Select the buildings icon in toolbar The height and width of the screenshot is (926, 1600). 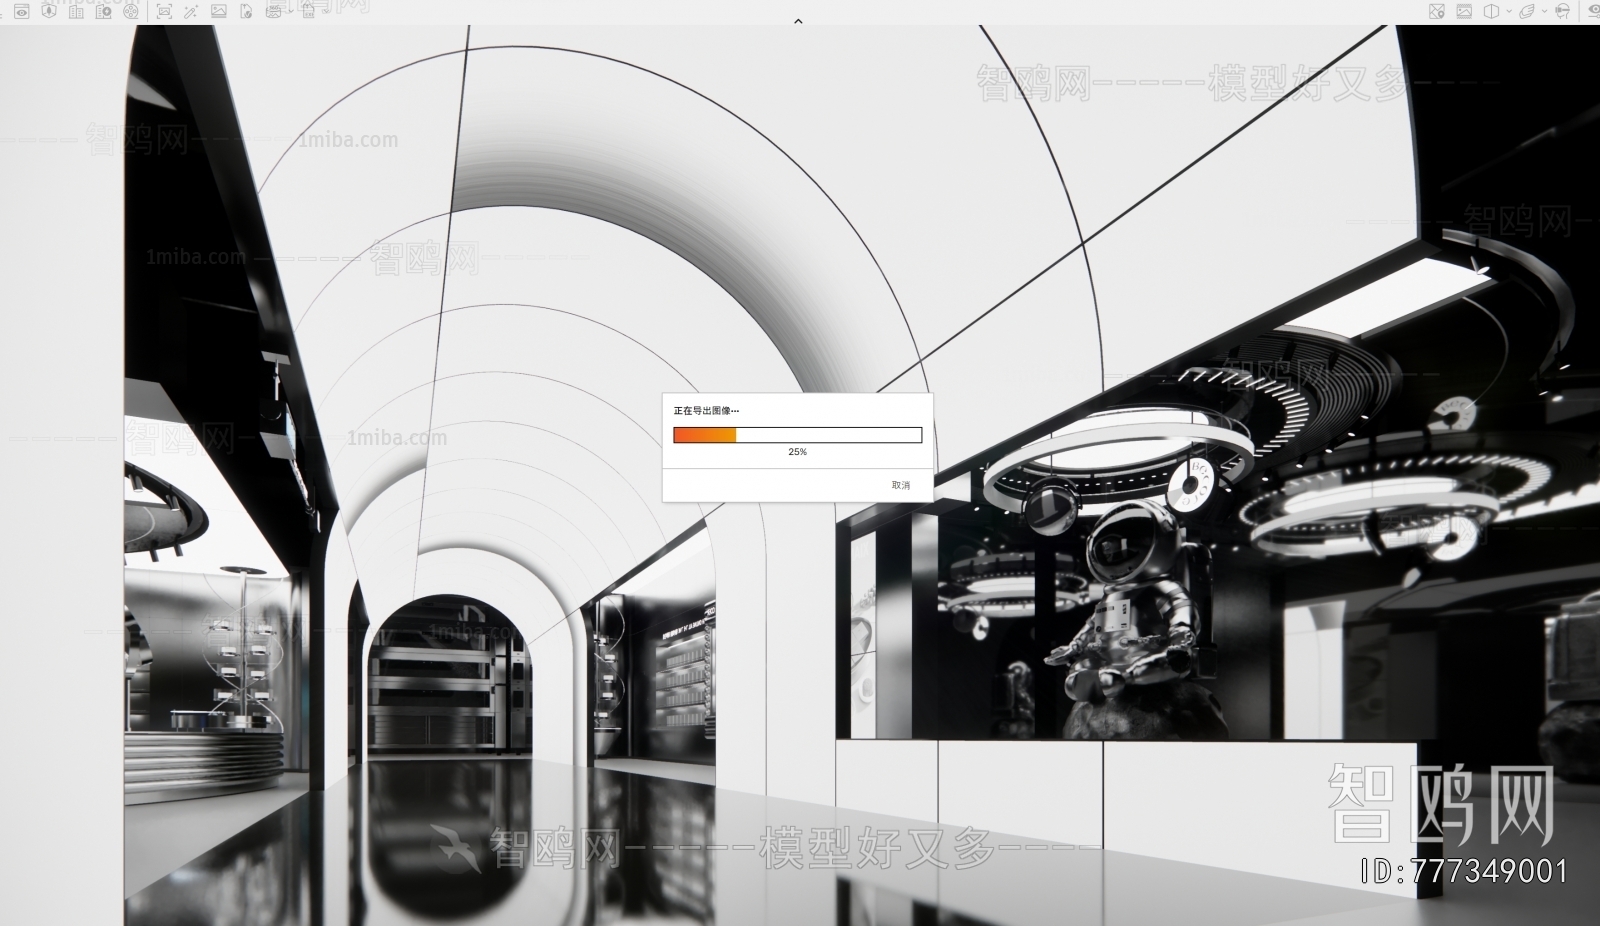point(76,12)
